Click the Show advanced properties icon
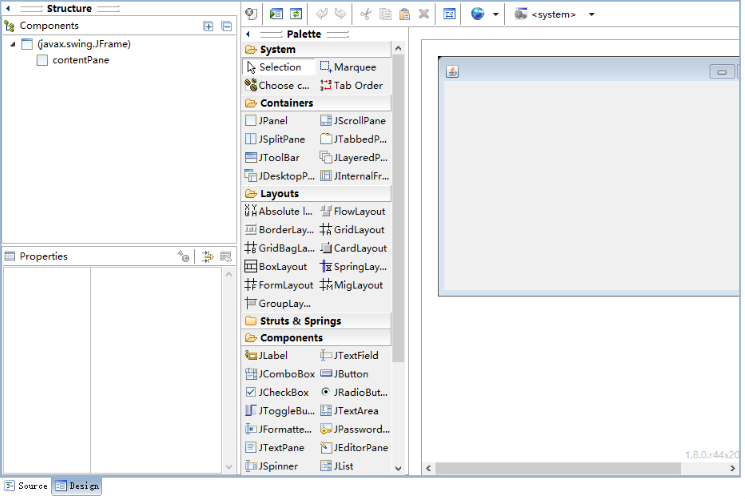This screenshot has width=745, height=499. click(208, 257)
